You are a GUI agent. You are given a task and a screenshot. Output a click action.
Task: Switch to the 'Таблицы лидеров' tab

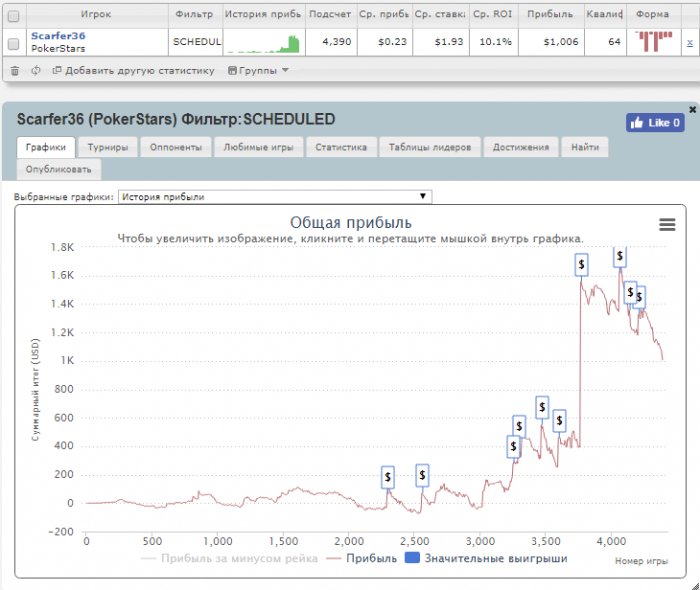(x=430, y=147)
